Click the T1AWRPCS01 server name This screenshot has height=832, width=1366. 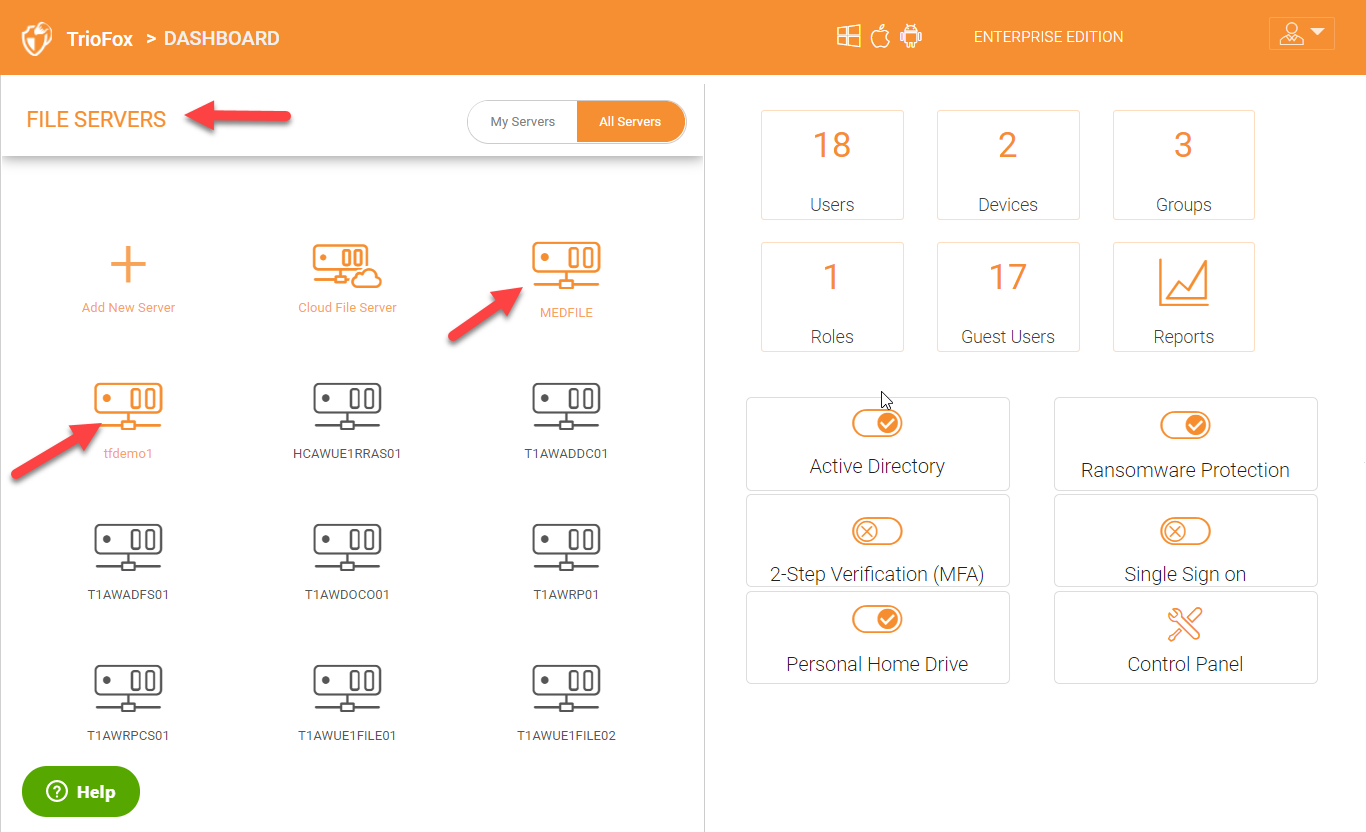128,736
